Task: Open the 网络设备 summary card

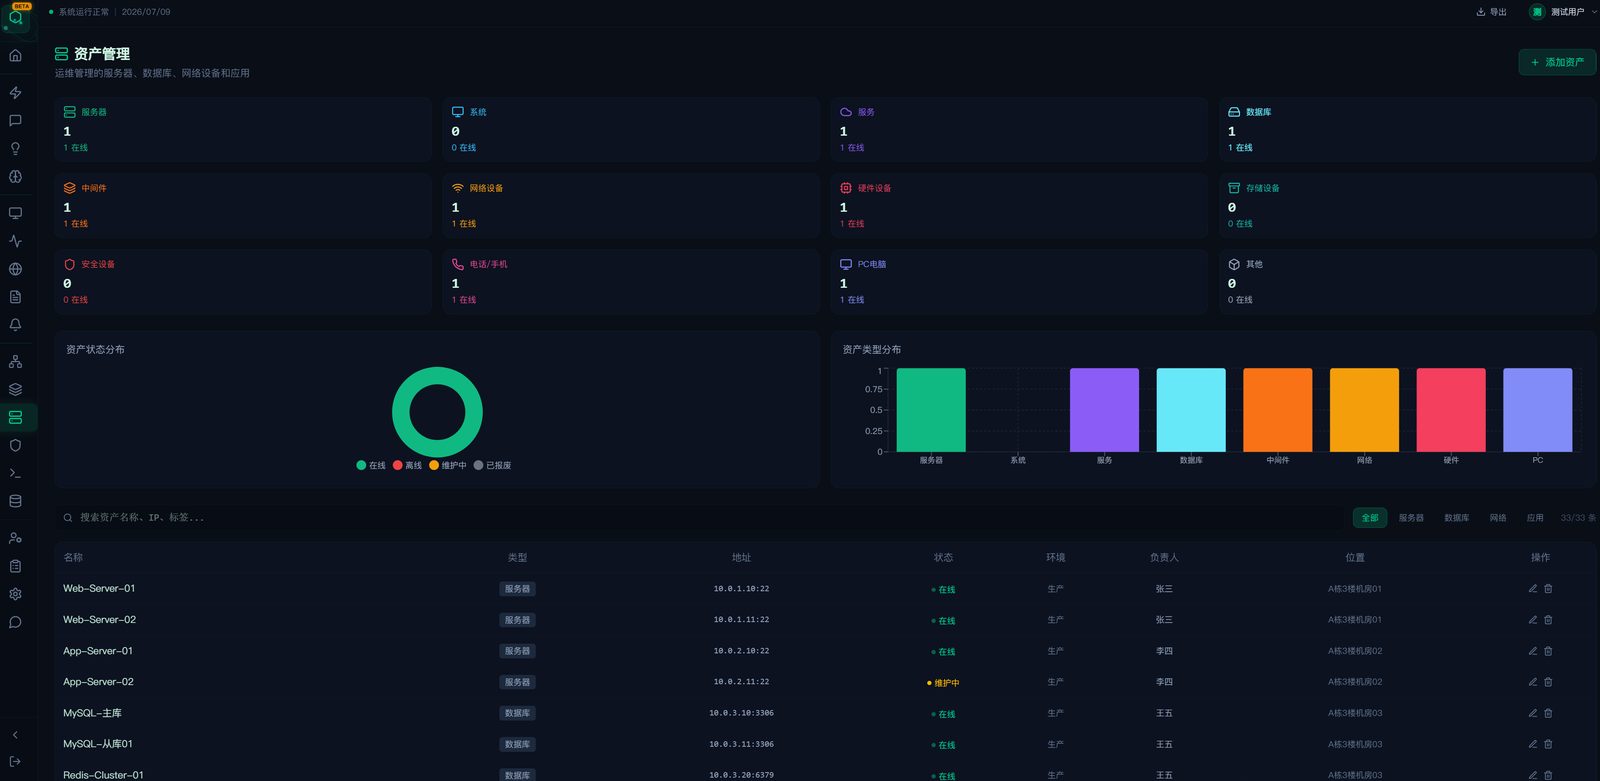Action: tap(631, 205)
